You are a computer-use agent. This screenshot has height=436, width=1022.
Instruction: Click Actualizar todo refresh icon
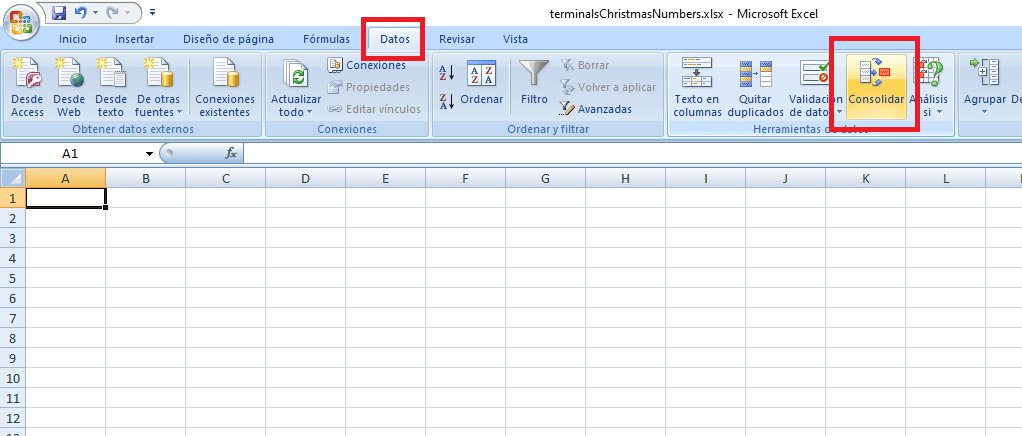coord(296,73)
